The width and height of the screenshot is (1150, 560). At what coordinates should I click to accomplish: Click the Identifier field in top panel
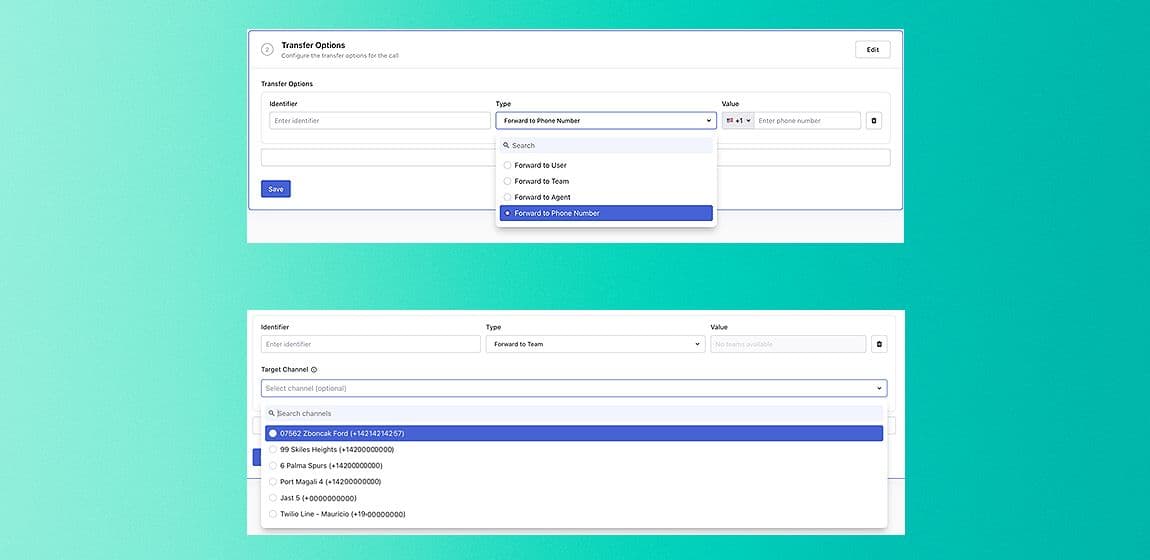(380, 120)
